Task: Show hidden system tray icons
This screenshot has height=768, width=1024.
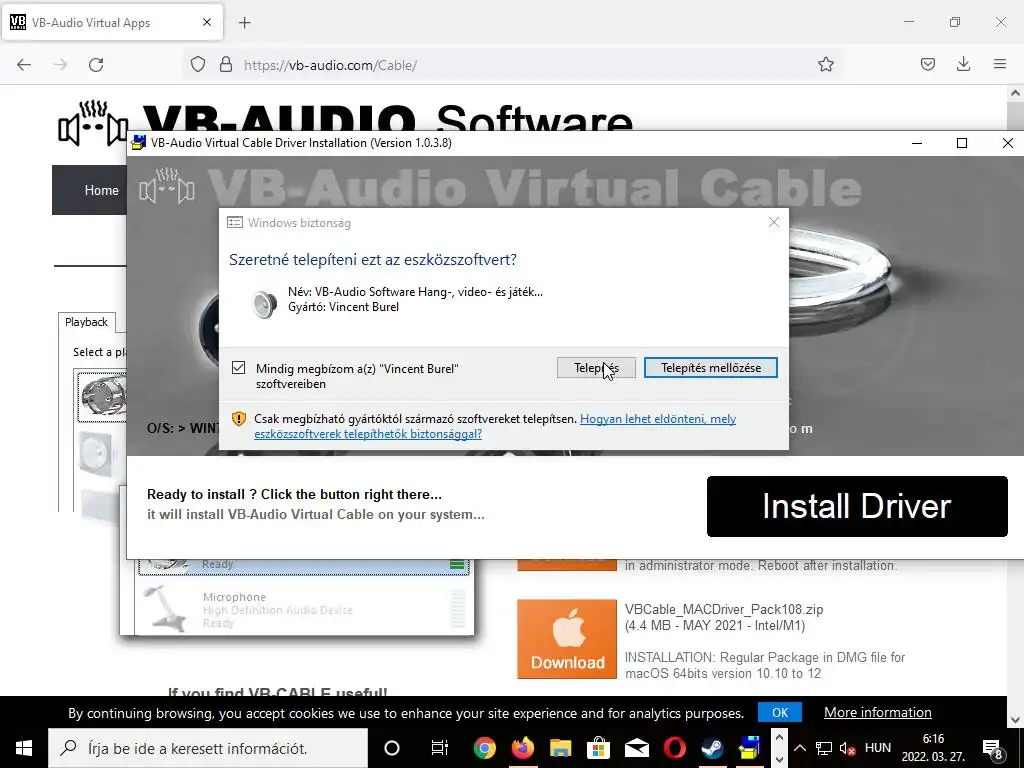Action: pos(800,748)
